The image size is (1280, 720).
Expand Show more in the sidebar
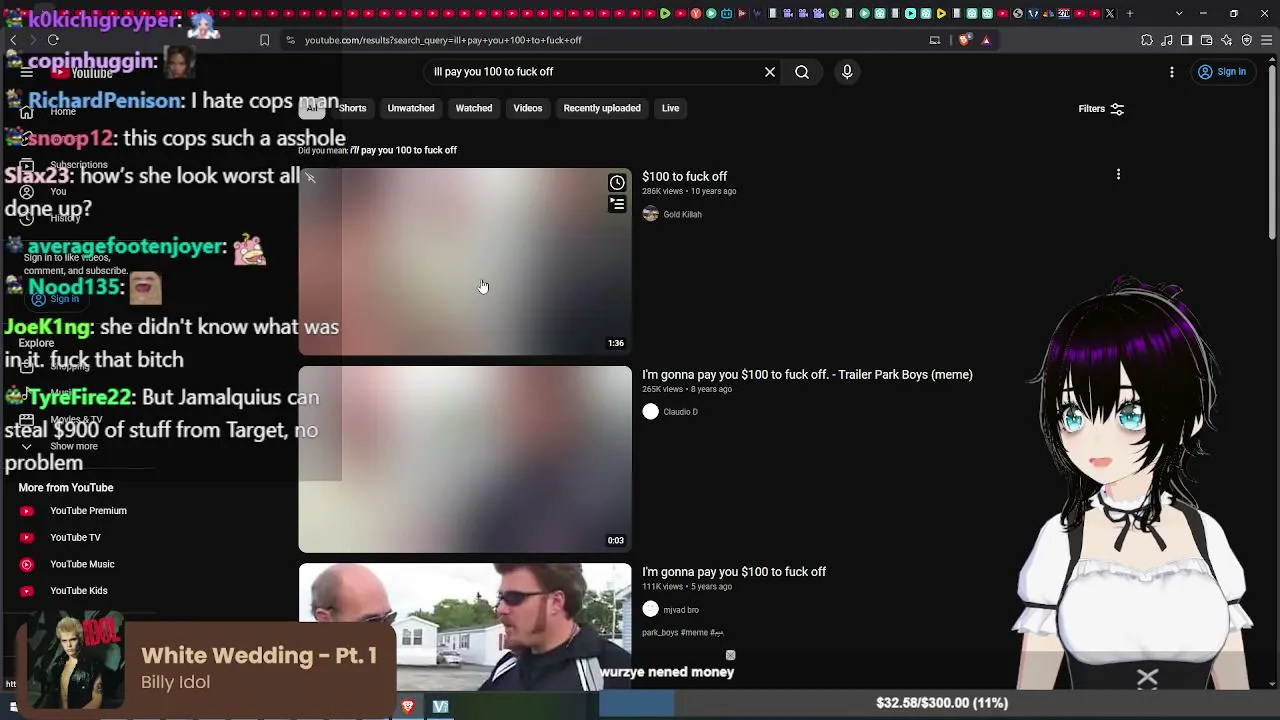click(x=73, y=447)
